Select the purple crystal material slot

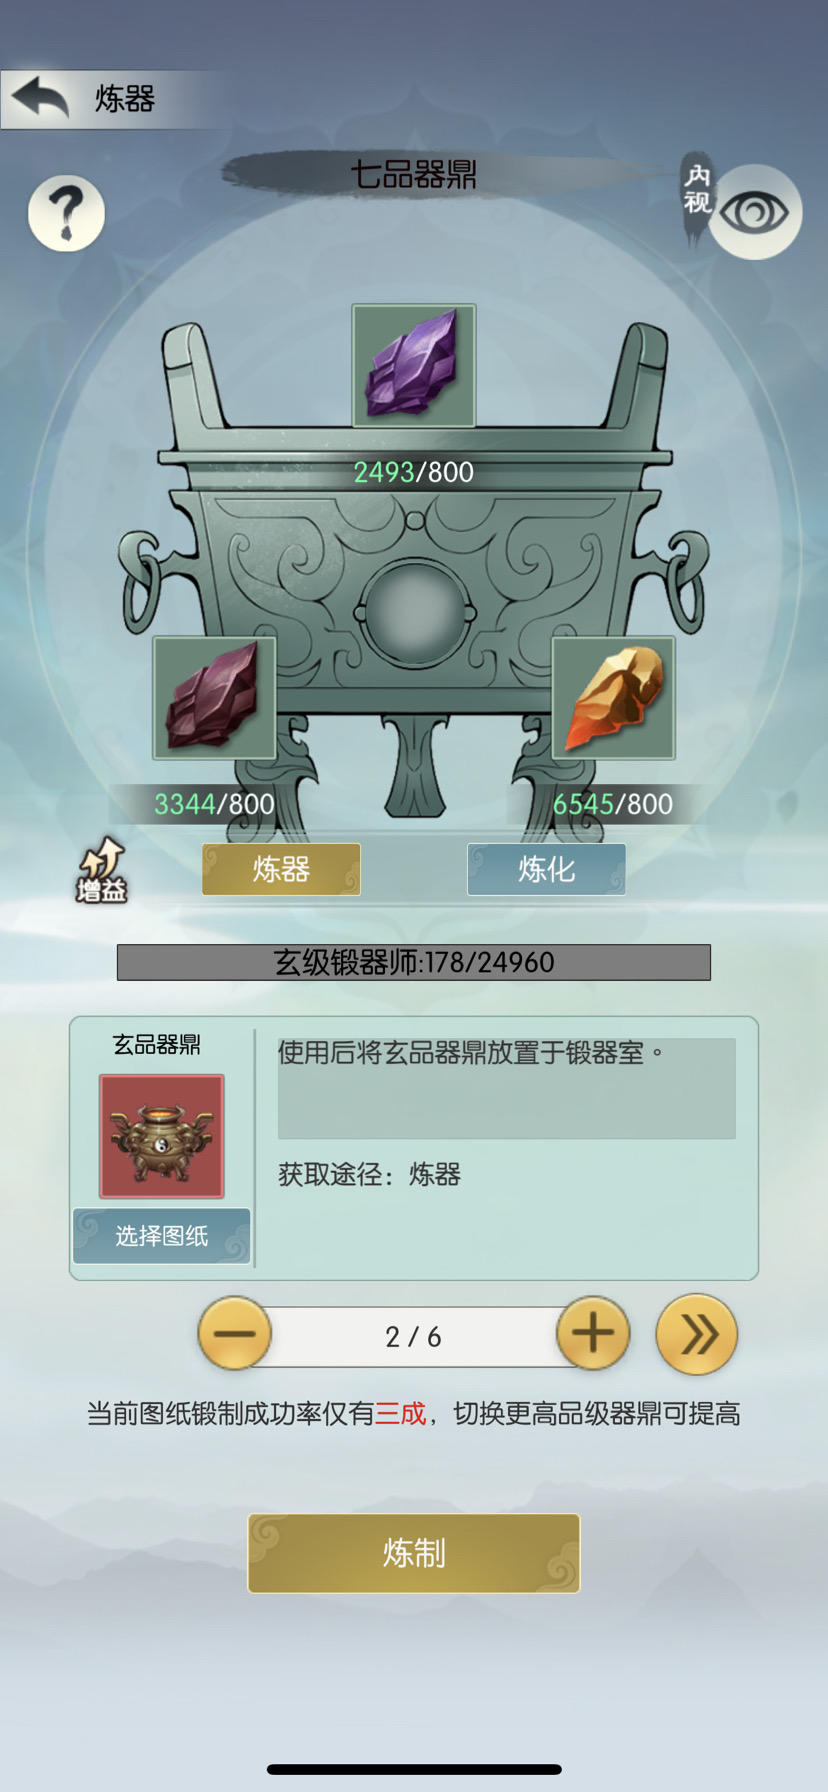pyautogui.click(x=414, y=366)
